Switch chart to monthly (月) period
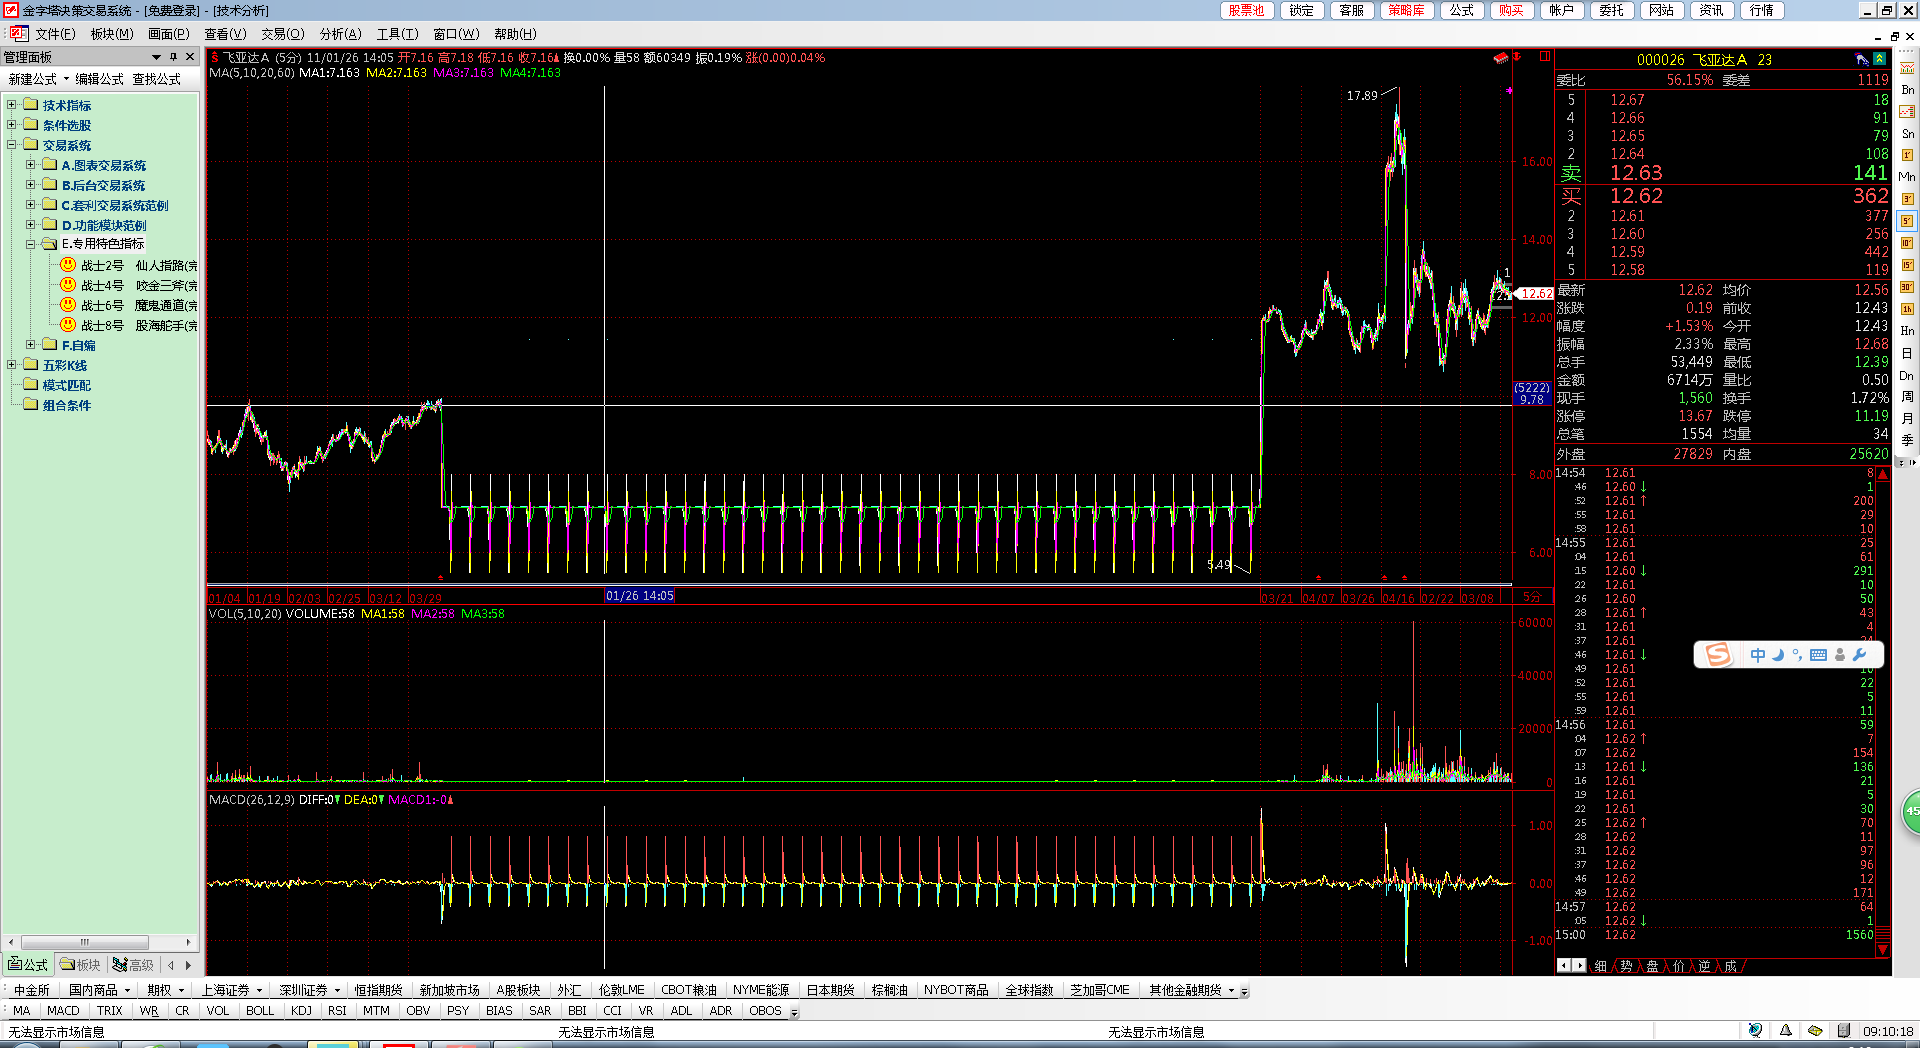The height and width of the screenshot is (1048, 1920). tap(1907, 418)
